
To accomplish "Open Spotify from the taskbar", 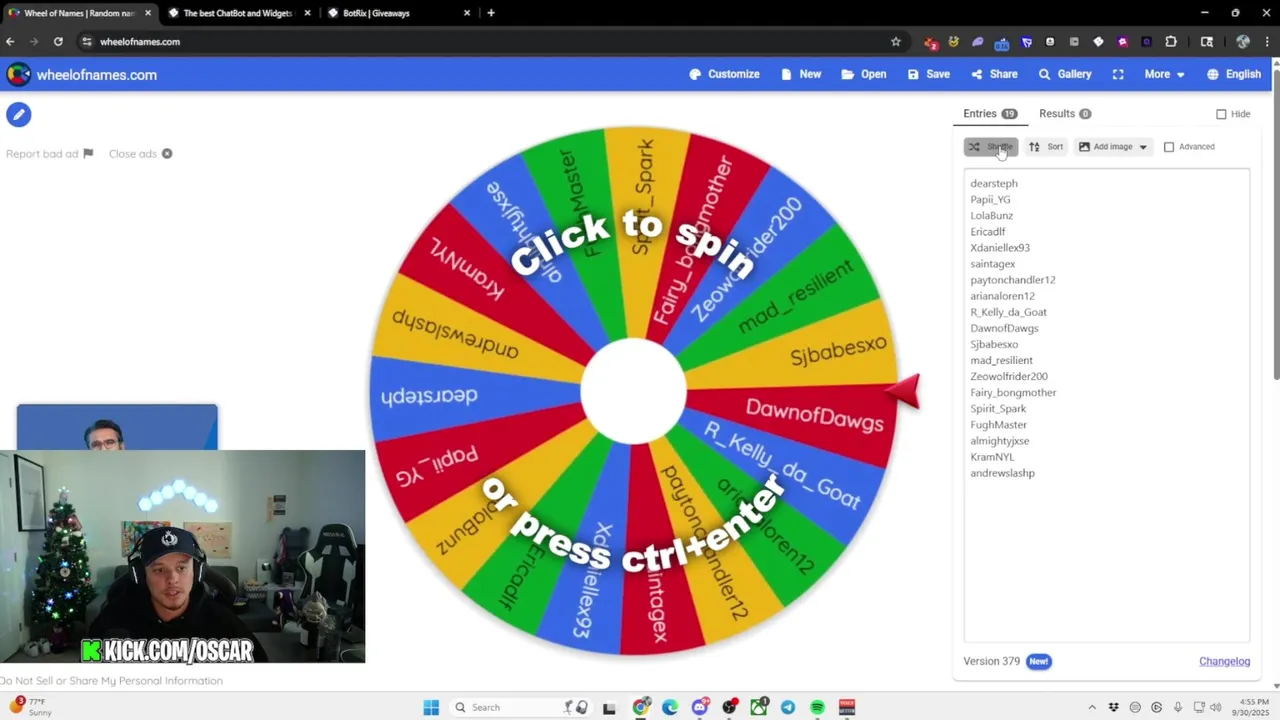I will 817,707.
